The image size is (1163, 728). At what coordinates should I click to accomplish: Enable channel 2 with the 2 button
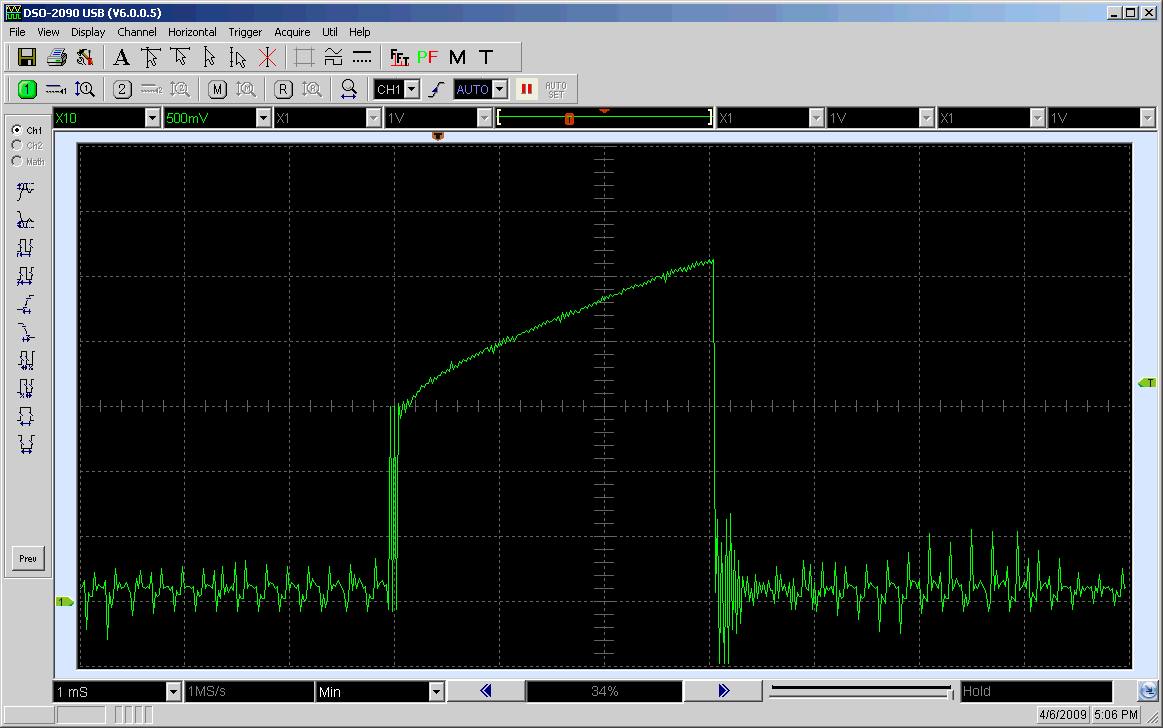(122, 89)
